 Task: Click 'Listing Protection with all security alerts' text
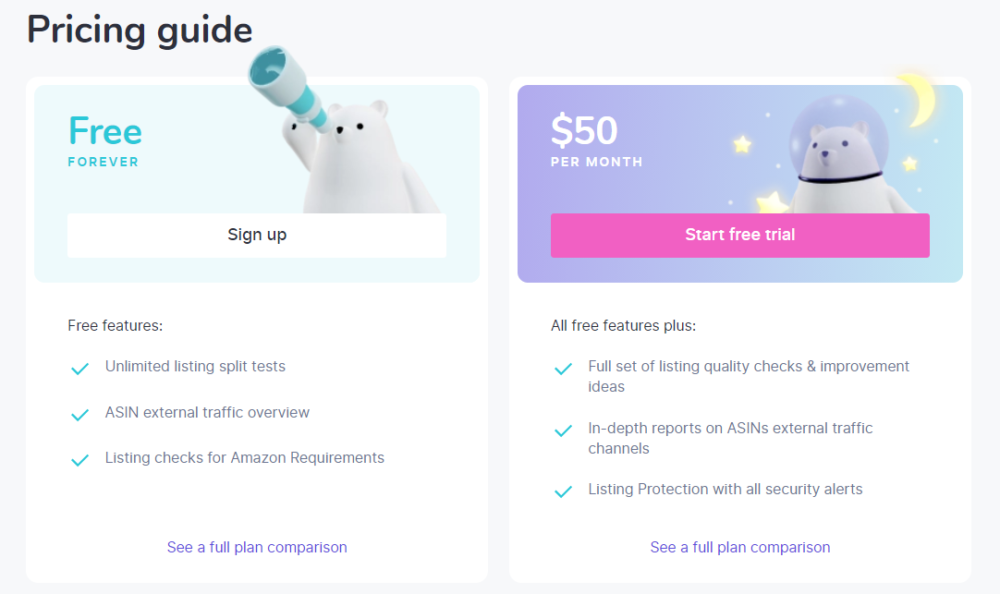725,489
